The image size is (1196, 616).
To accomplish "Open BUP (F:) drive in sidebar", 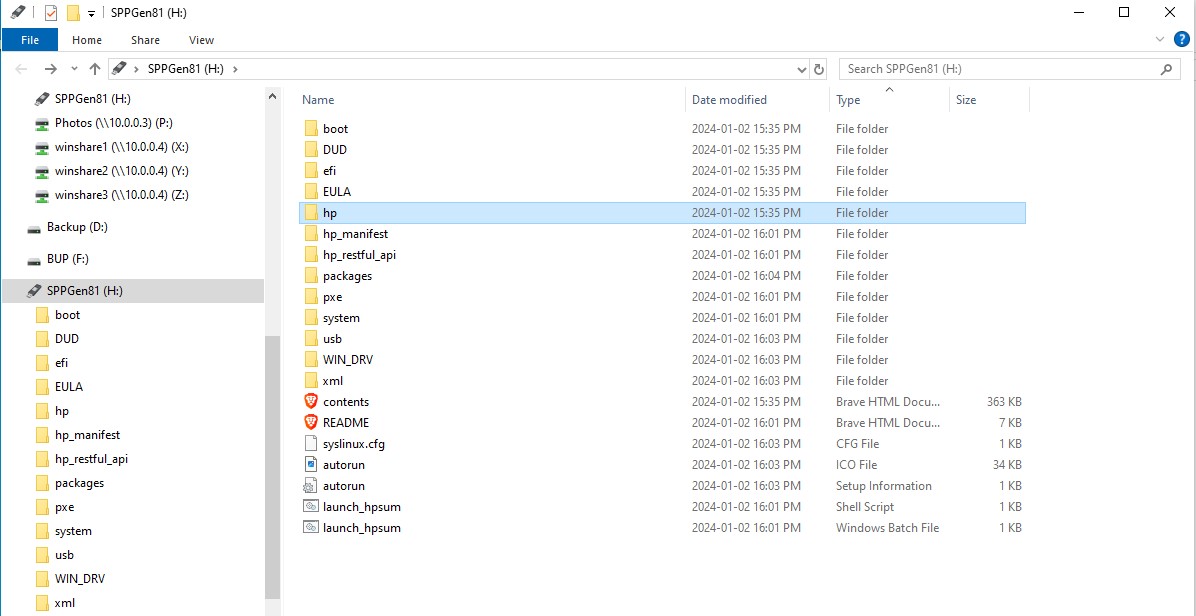I will point(67,259).
